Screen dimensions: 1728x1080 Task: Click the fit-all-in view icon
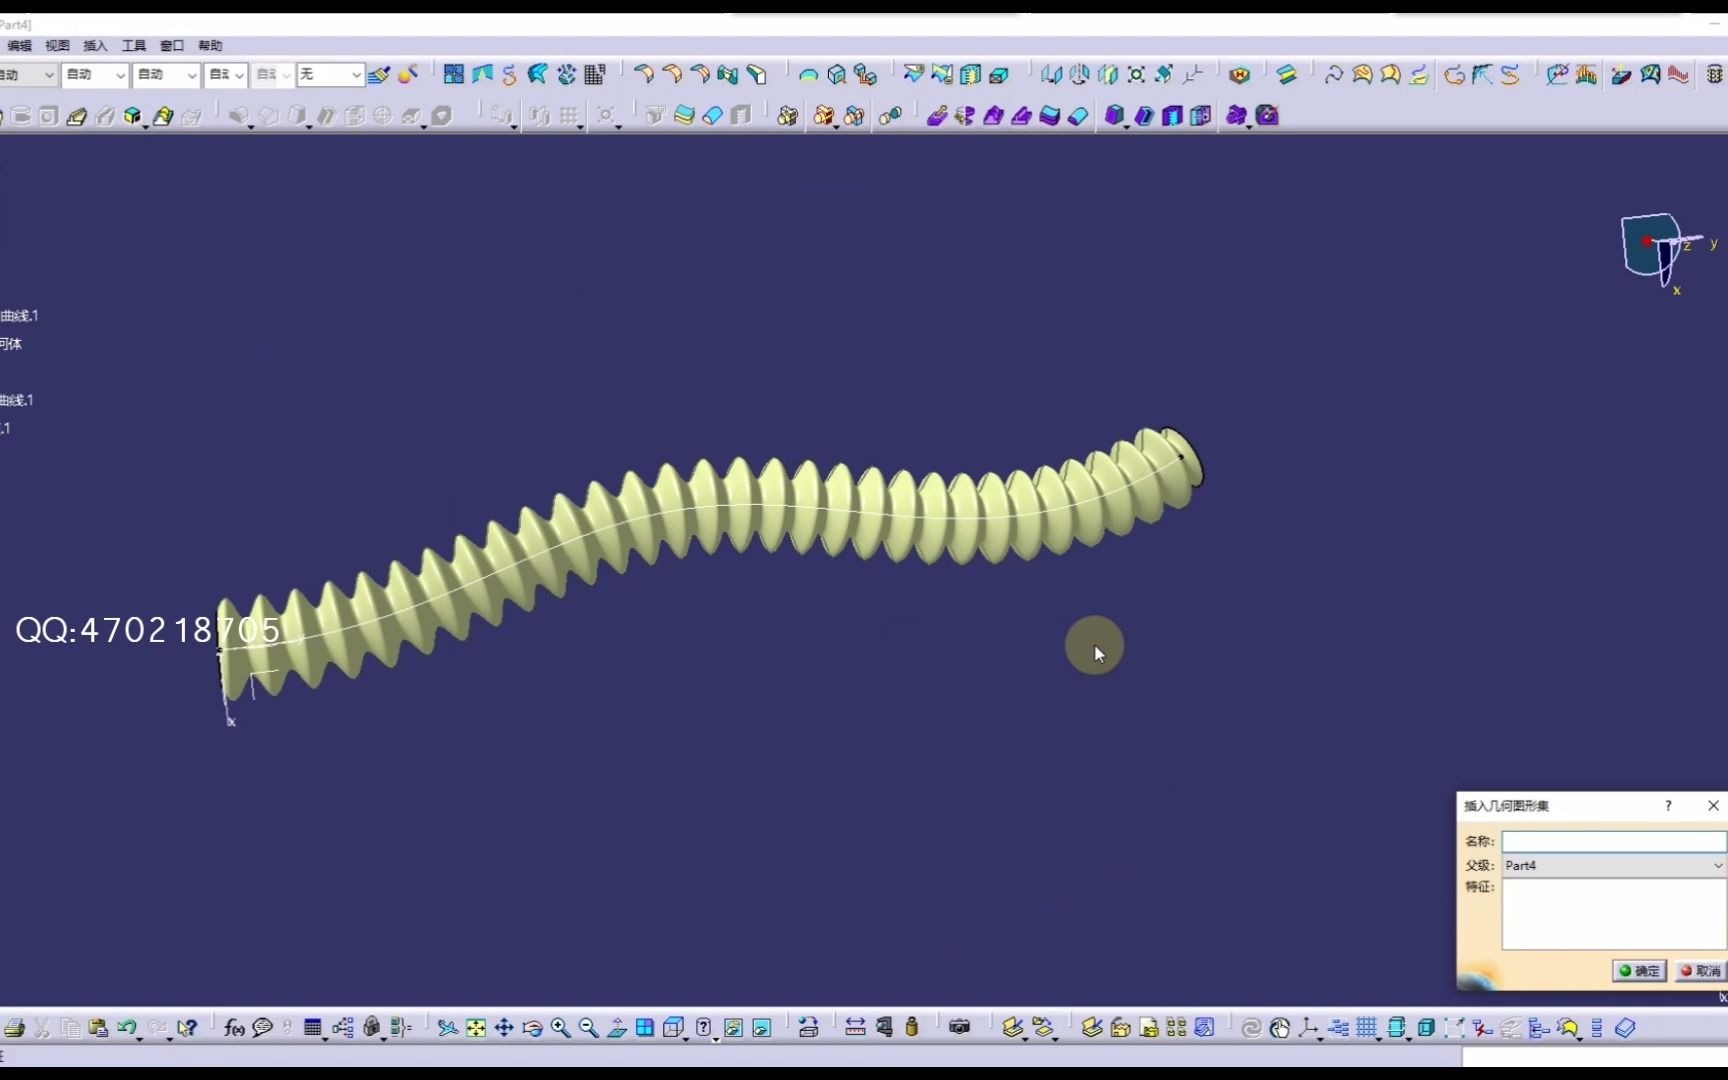click(476, 1028)
